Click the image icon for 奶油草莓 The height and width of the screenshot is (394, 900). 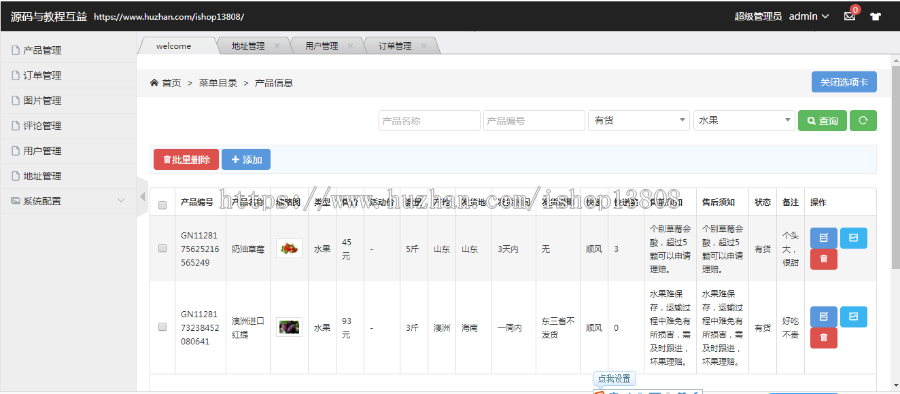tap(854, 238)
